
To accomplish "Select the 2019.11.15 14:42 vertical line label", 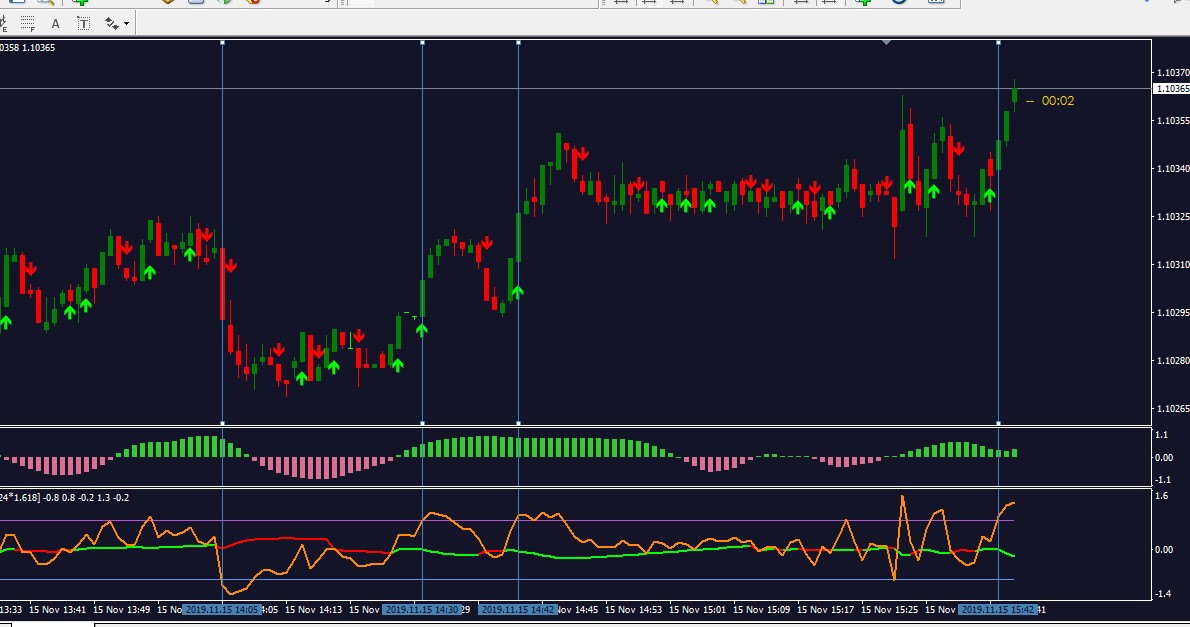I will [518, 610].
